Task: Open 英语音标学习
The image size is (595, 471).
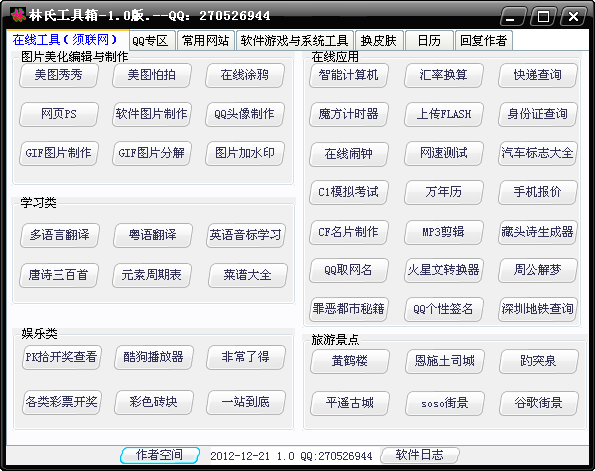Action: pos(246,235)
